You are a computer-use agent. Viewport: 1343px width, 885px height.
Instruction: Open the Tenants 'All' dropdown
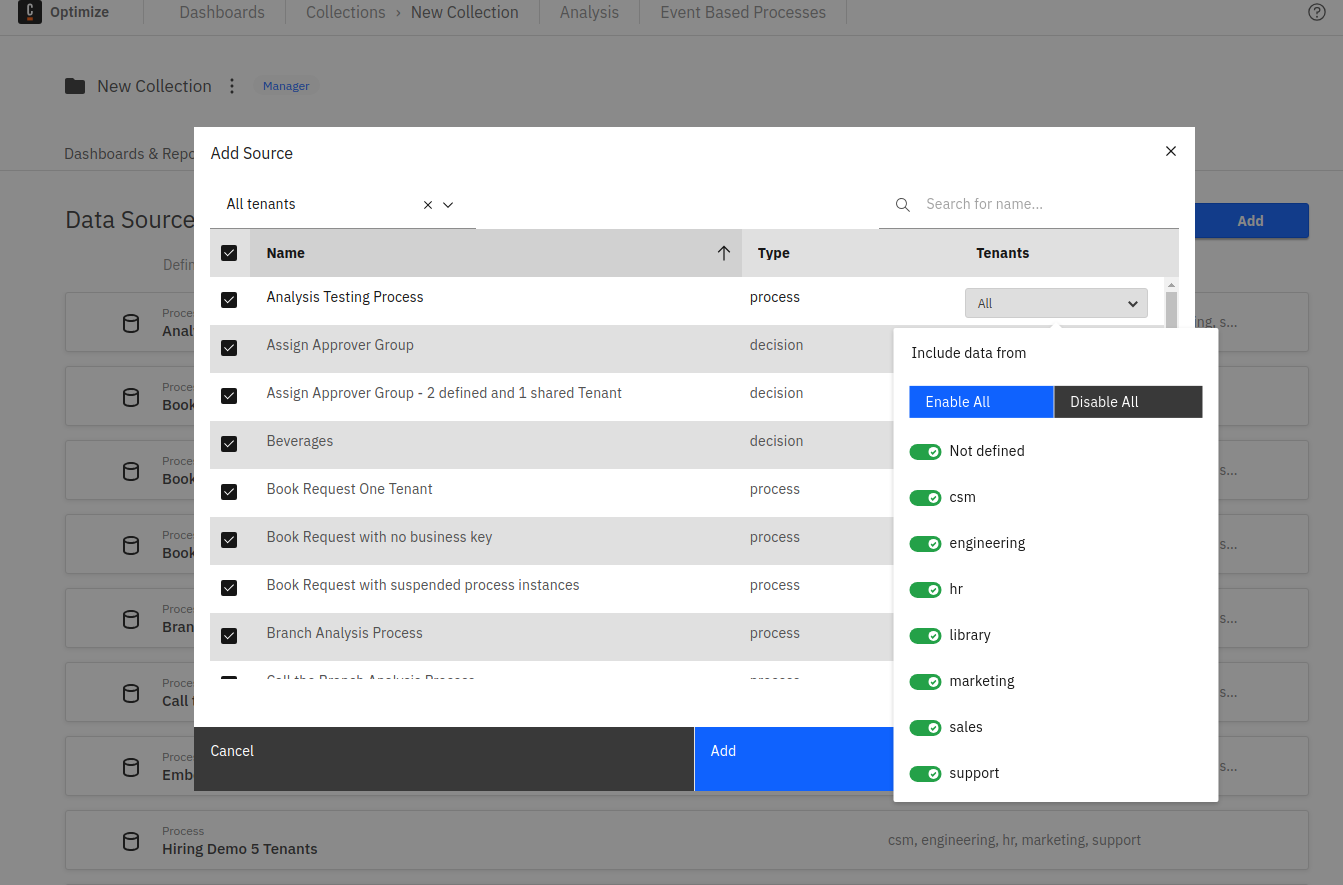tap(1056, 303)
